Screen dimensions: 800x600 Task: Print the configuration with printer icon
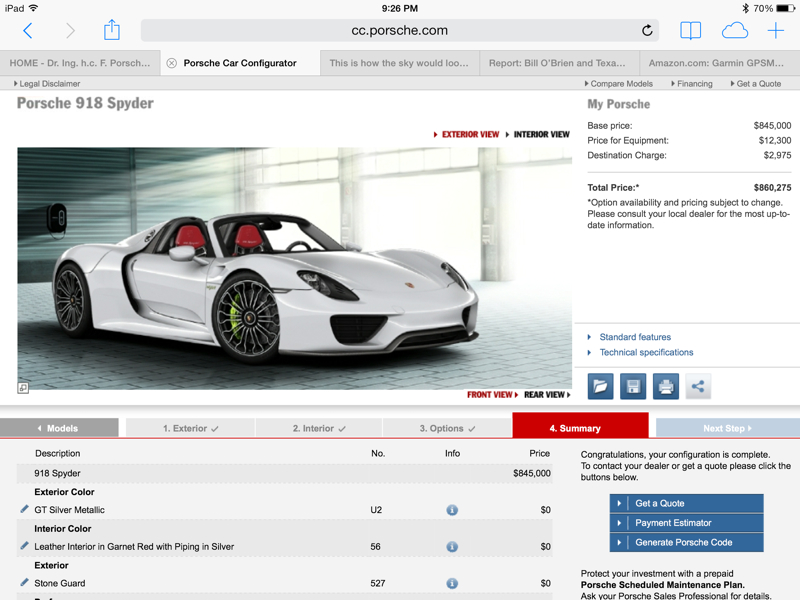(x=666, y=386)
